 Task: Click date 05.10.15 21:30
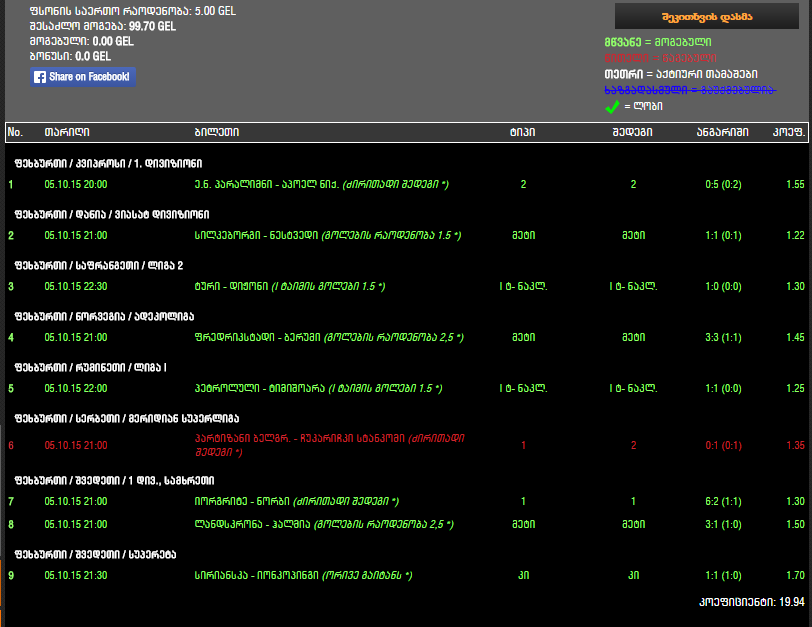coord(76,575)
